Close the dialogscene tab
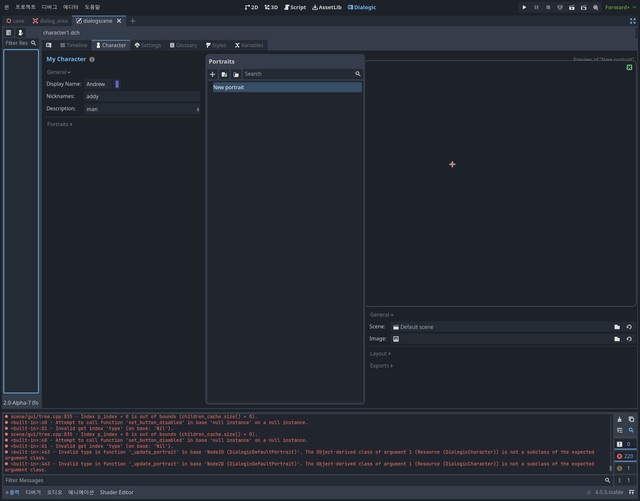Screen dimensions: 640x501 point(119,21)
